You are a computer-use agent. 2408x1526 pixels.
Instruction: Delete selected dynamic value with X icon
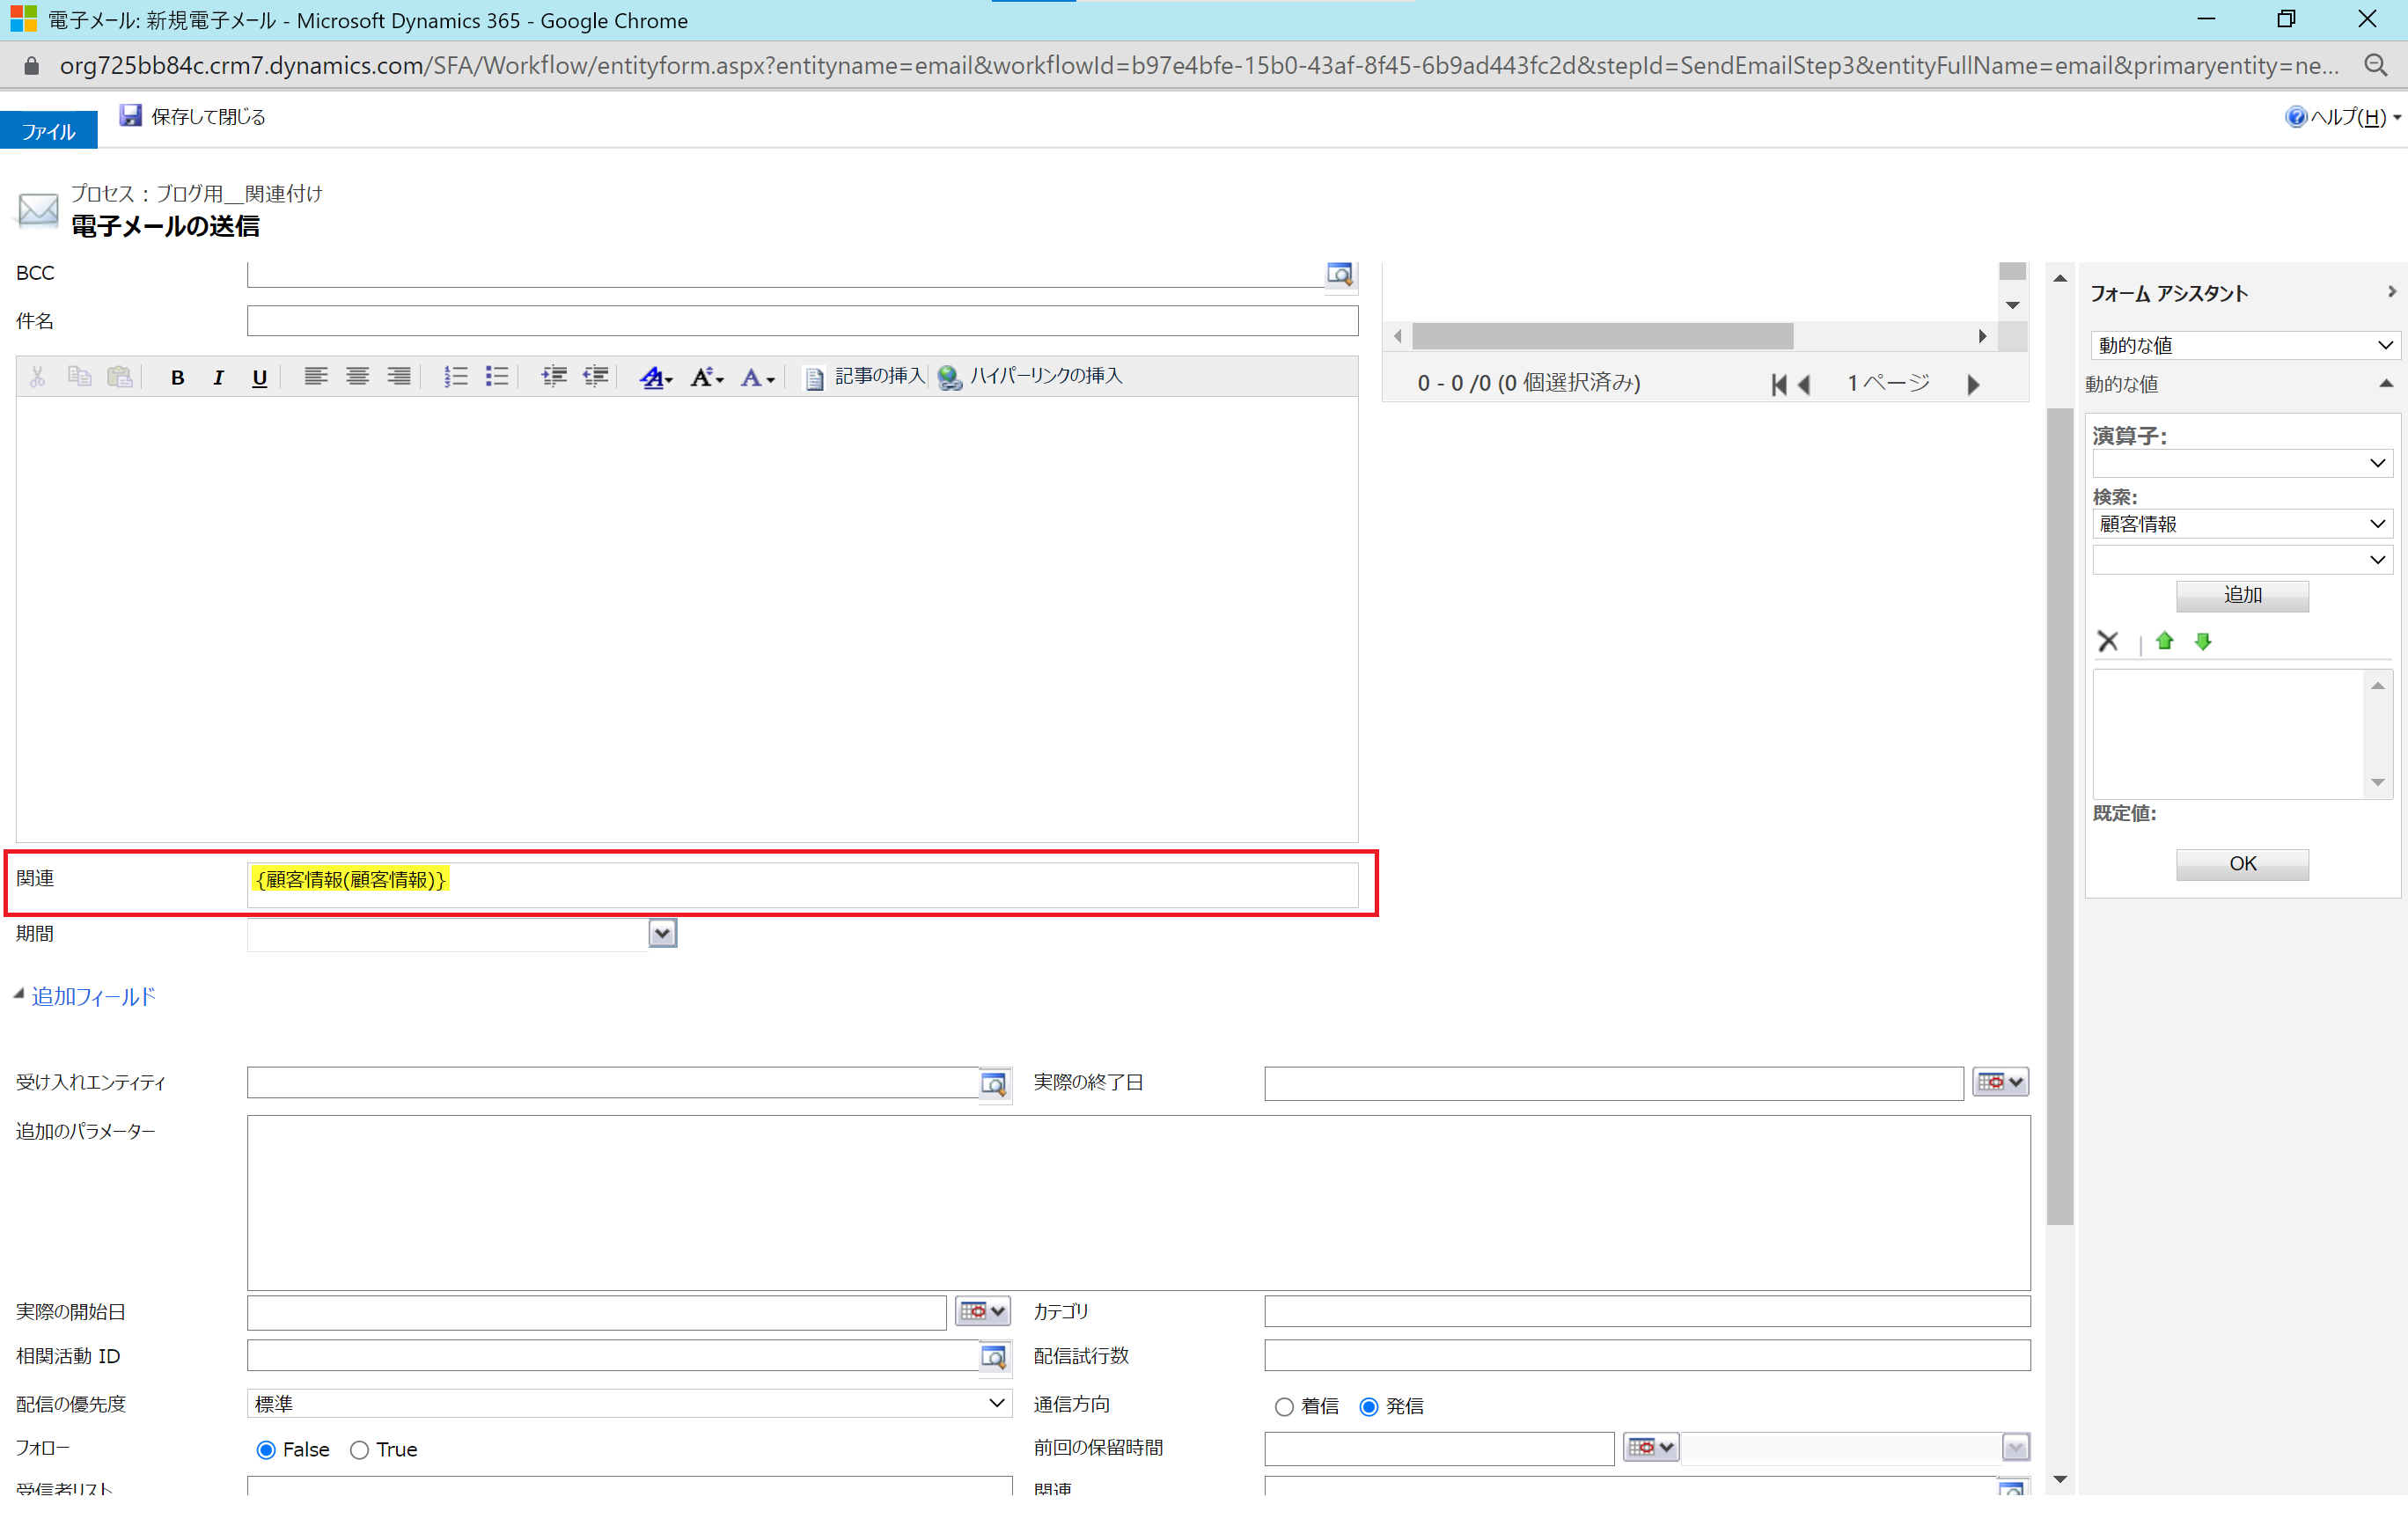click(2108, 641)
